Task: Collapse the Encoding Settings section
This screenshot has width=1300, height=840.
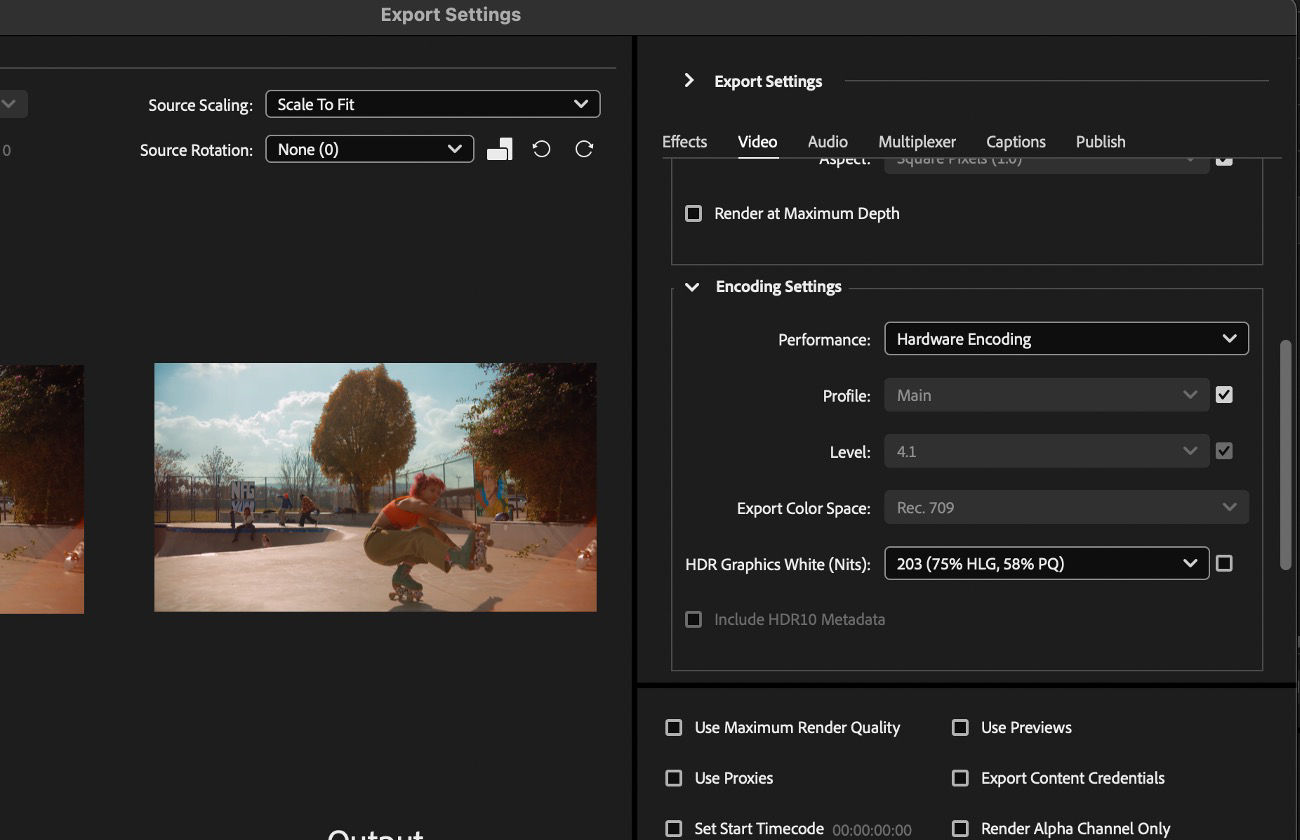Action: (691, 286)
